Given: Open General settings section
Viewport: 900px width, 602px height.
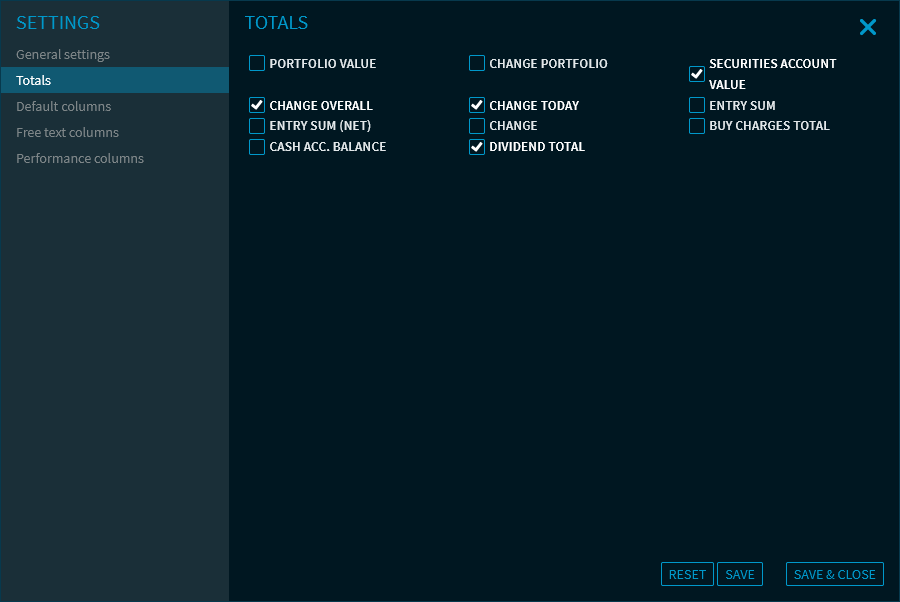Looking at the screenshot, I should [x=63, y=55].
